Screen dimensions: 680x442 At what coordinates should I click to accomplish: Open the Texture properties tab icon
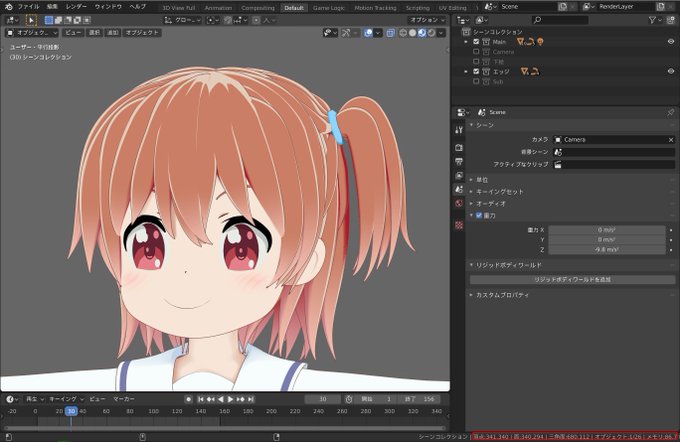pos(459,225)
